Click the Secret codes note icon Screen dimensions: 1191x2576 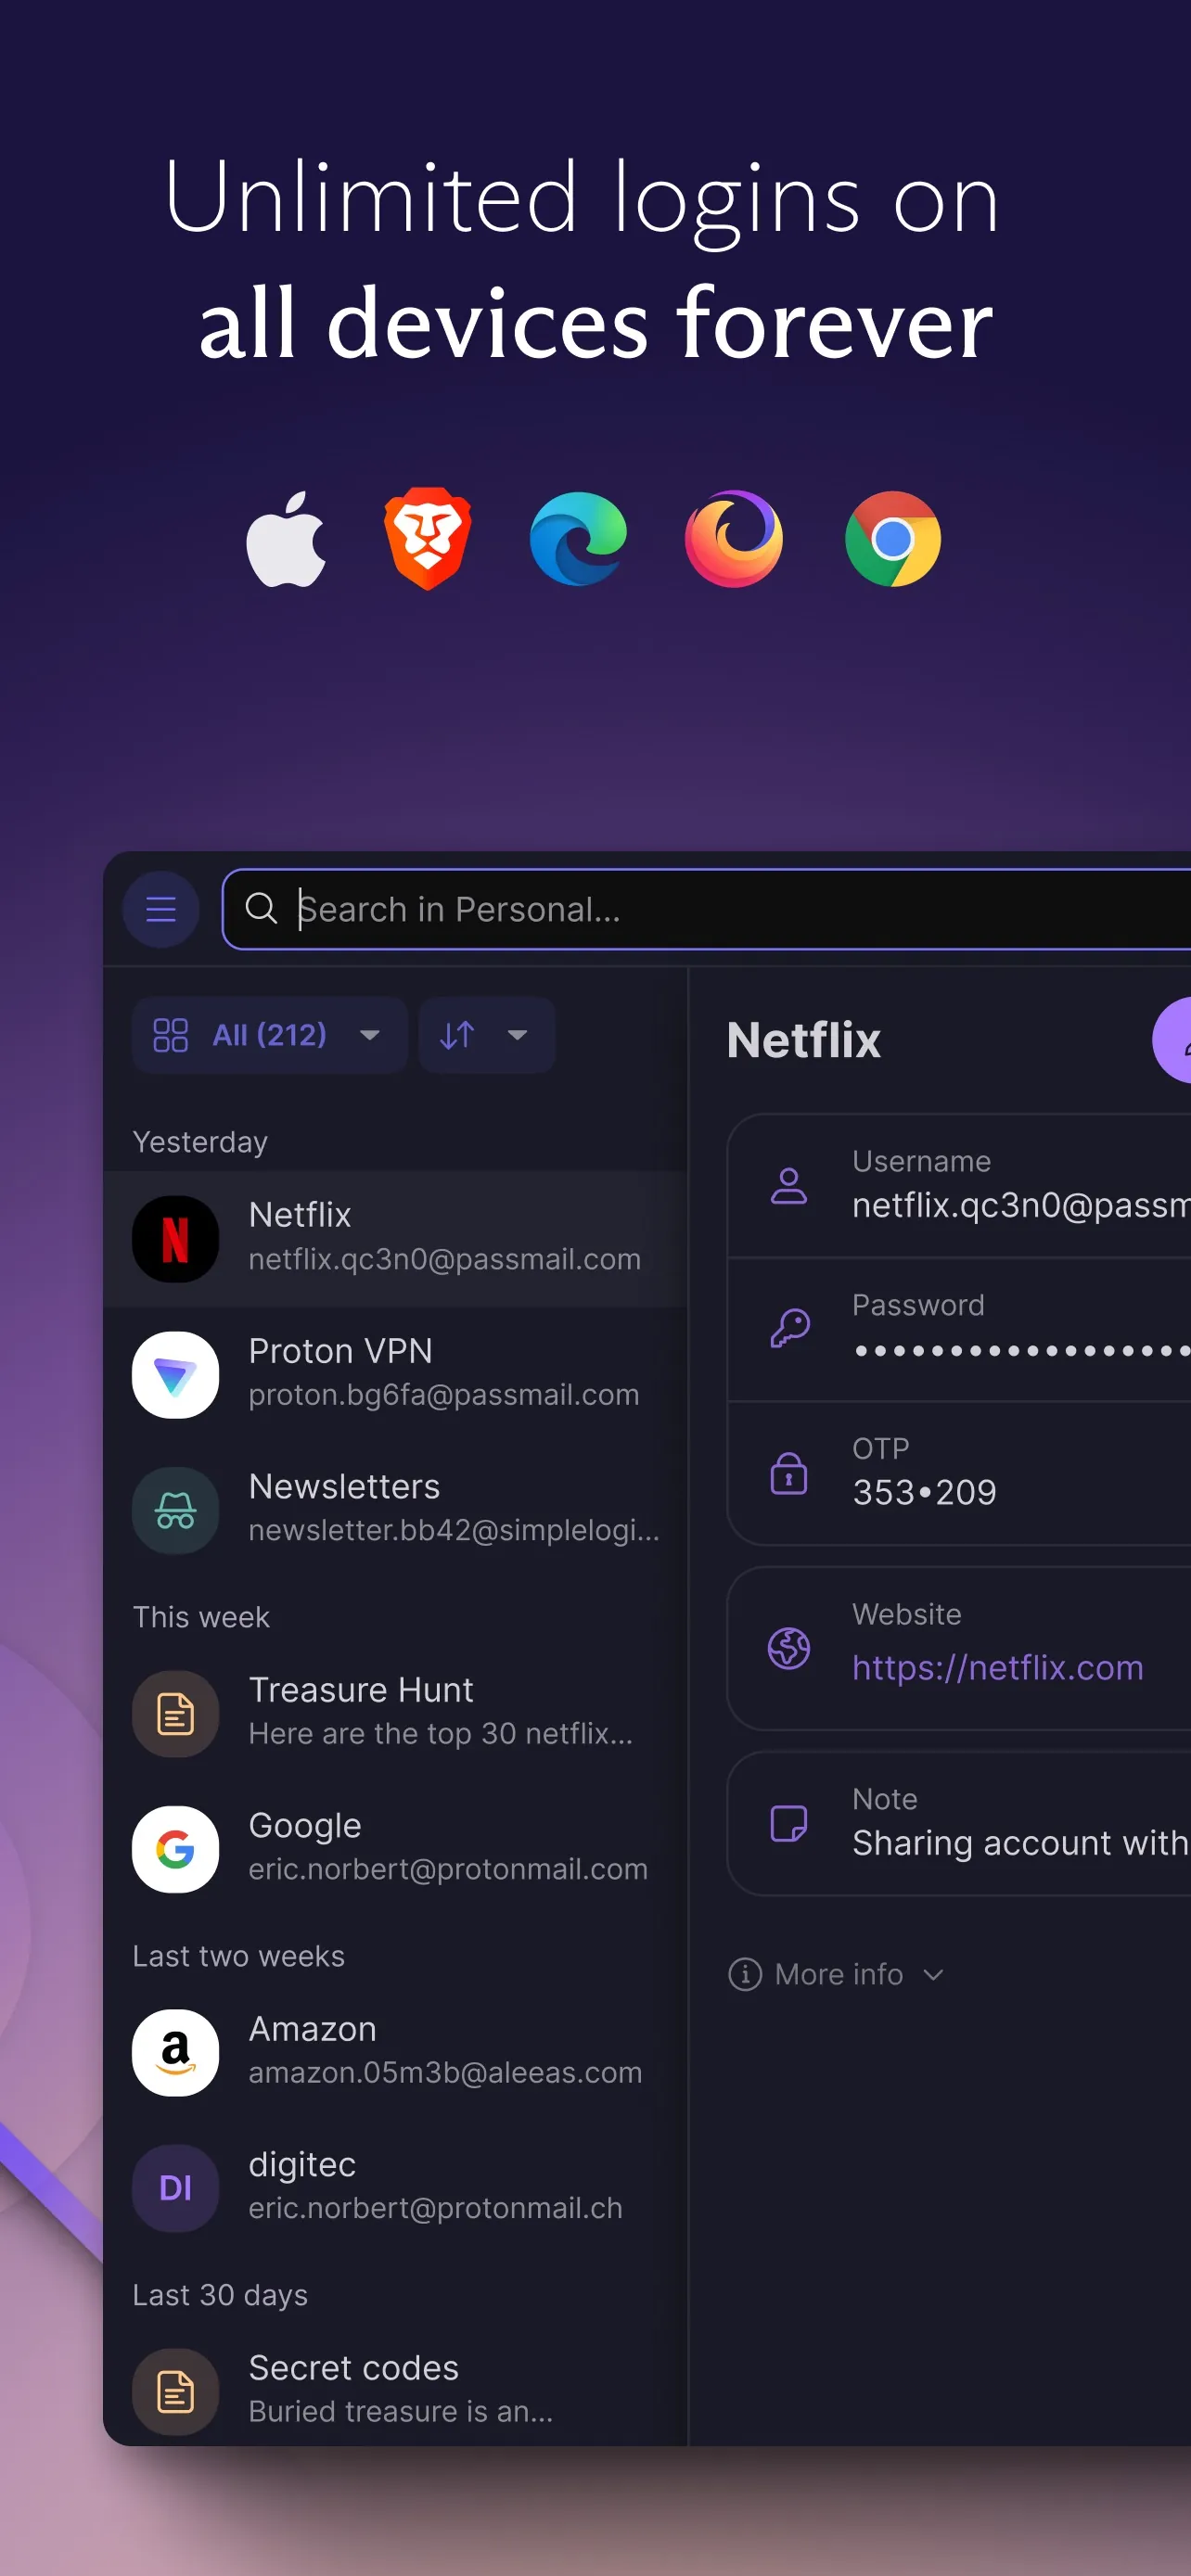pyautogui.click(x=175, y=2392)
